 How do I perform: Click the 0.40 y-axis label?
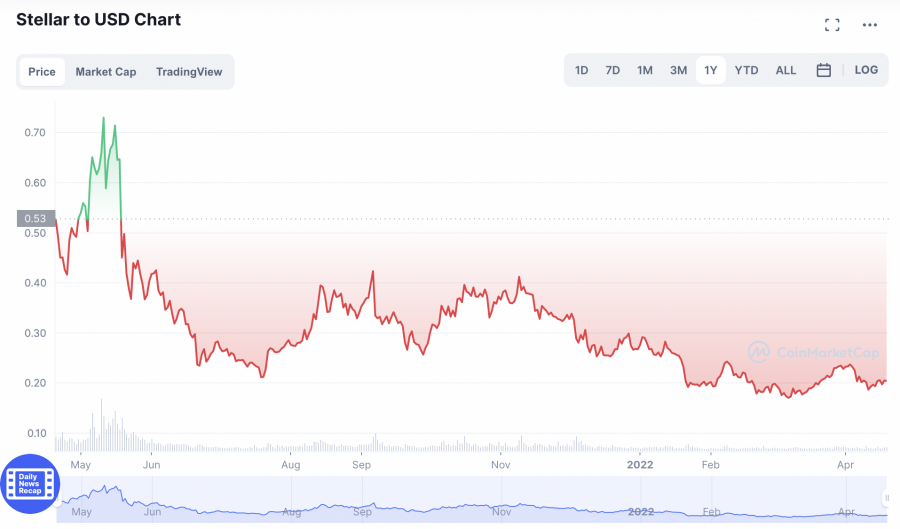pyautogui.click(x=35, y=283)
